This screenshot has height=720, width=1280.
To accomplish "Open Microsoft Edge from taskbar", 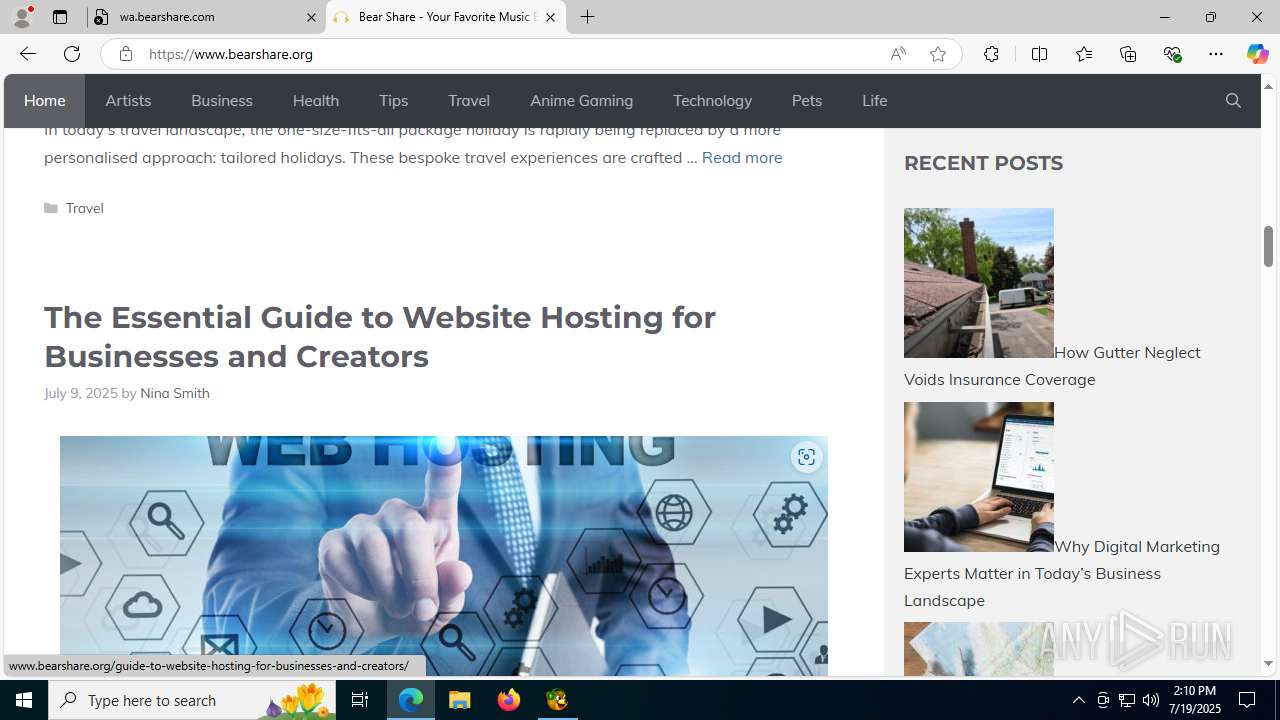I will pyautogui.click(x=411, y=700).
